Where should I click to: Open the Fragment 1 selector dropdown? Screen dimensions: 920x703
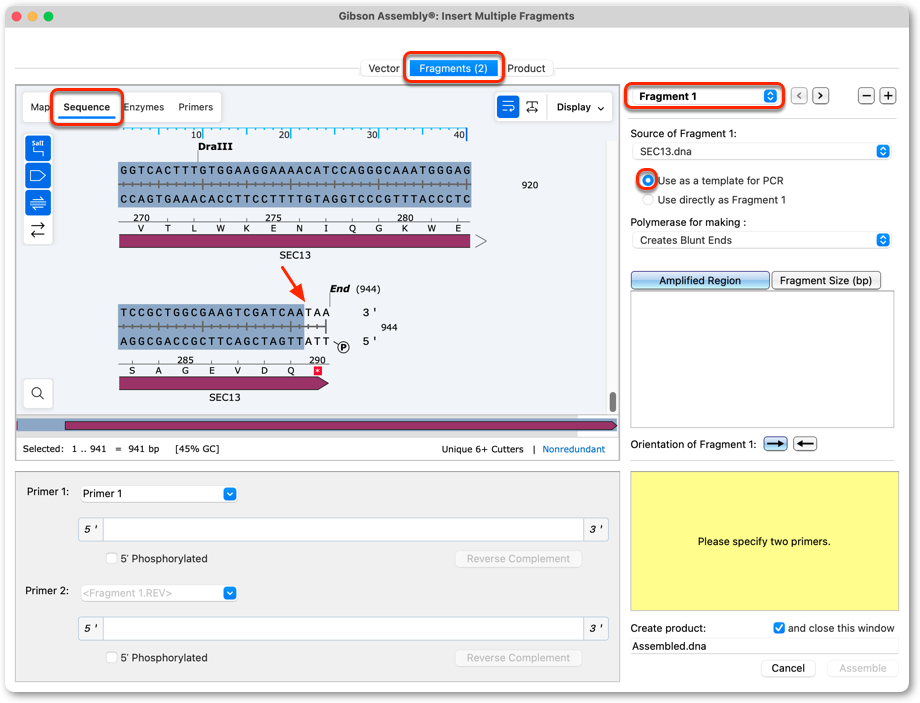click(x=704, y=96)
